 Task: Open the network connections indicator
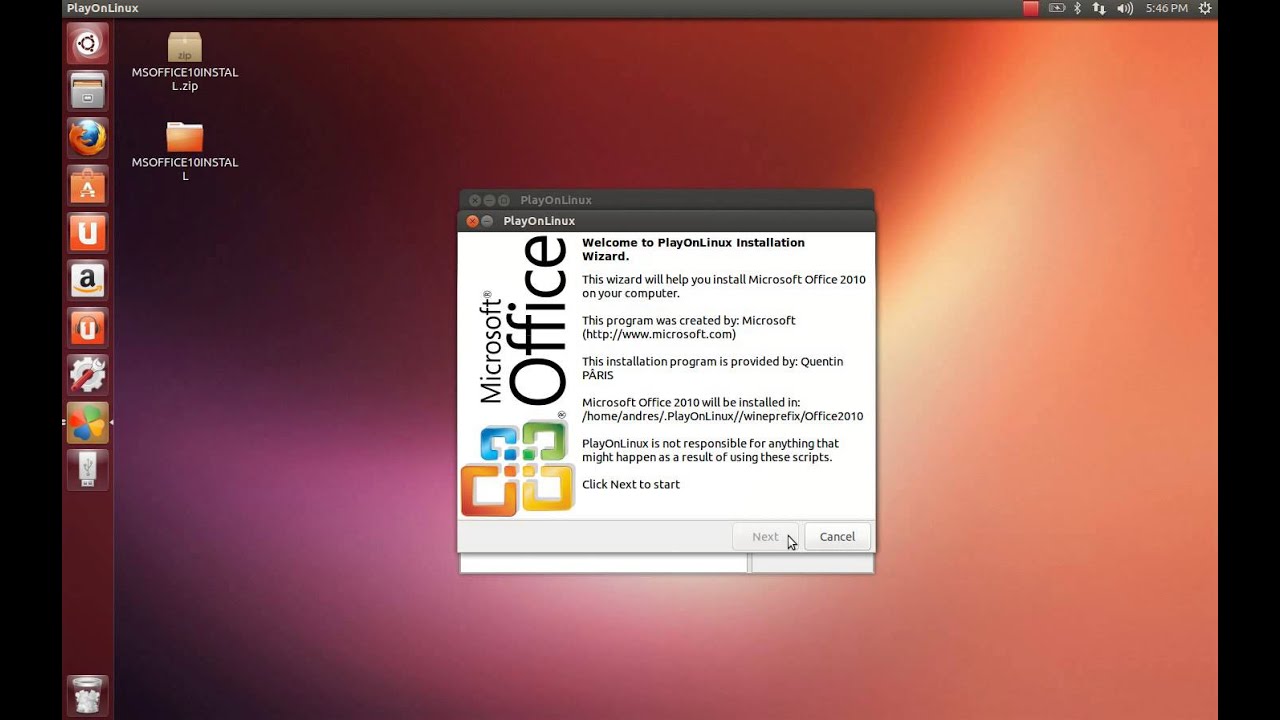pyautogui.click(x=1099, y=8)
